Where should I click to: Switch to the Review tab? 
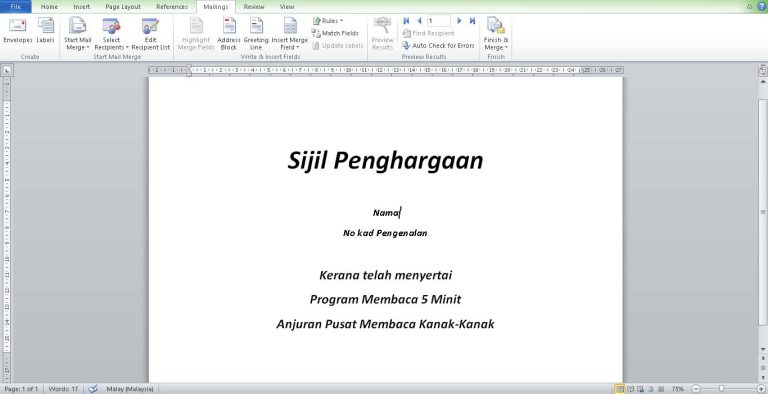point(254,7)
